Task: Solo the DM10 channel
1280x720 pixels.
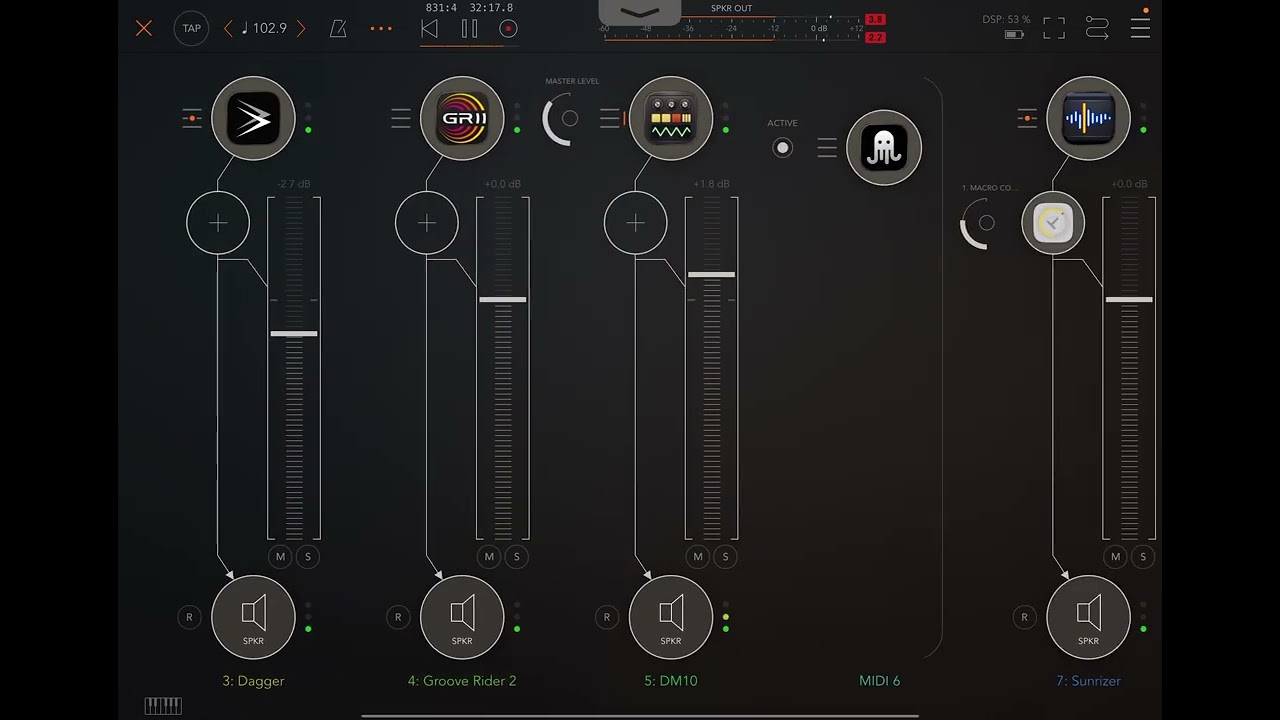Action: 726,557
